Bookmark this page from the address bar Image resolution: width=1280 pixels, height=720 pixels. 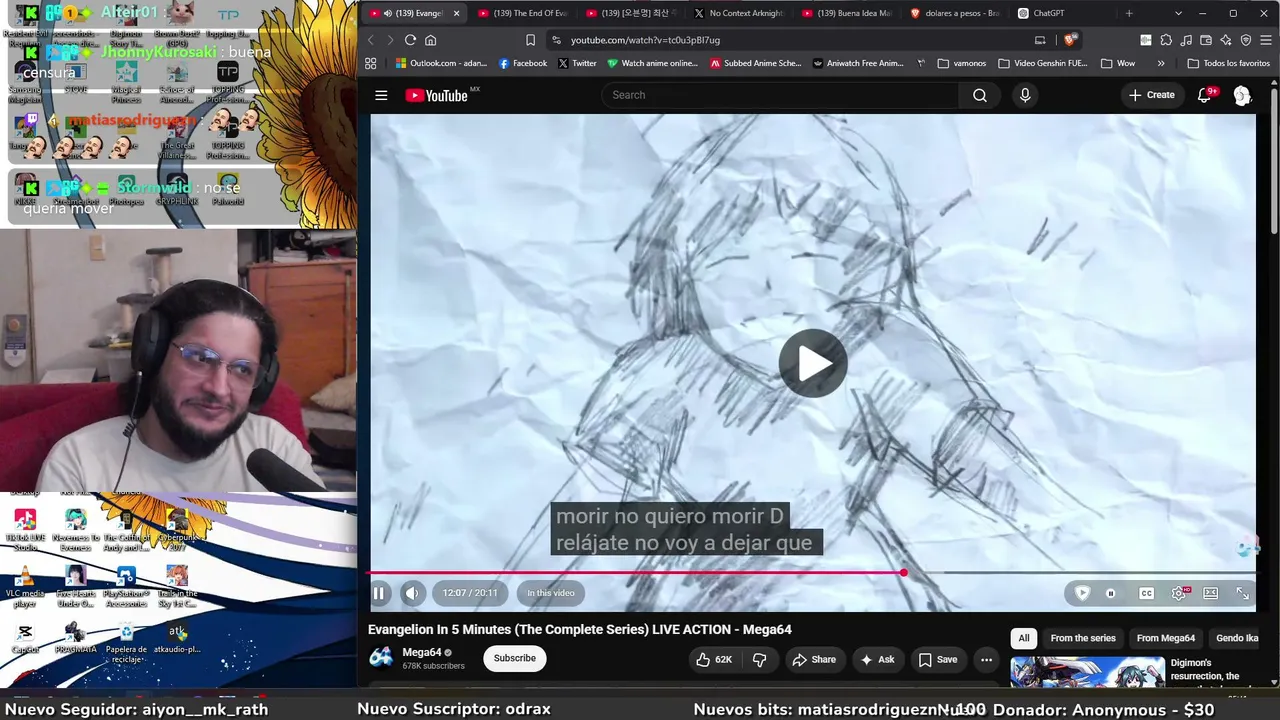point(531,40)
